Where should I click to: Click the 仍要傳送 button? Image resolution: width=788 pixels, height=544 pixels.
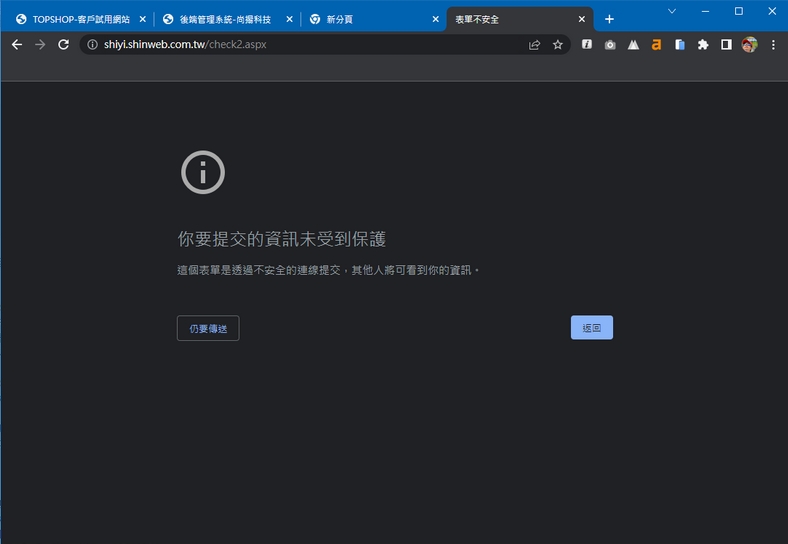(208, 328)
